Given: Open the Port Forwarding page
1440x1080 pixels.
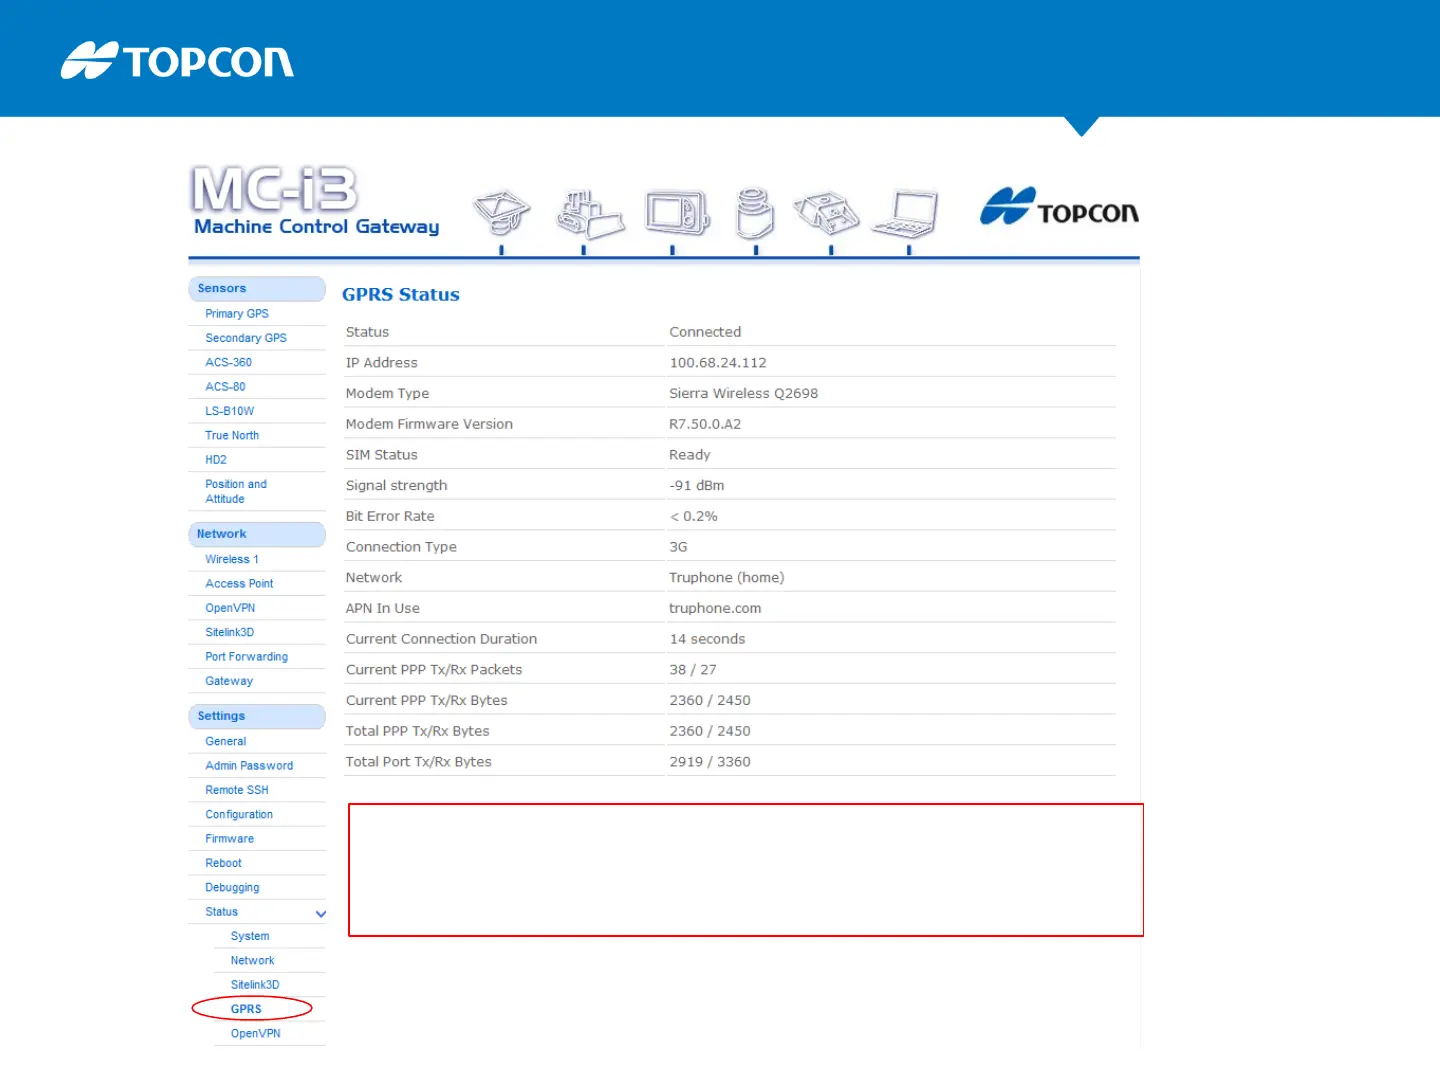Looking at the screenshot, I should [x=247, y=657].
